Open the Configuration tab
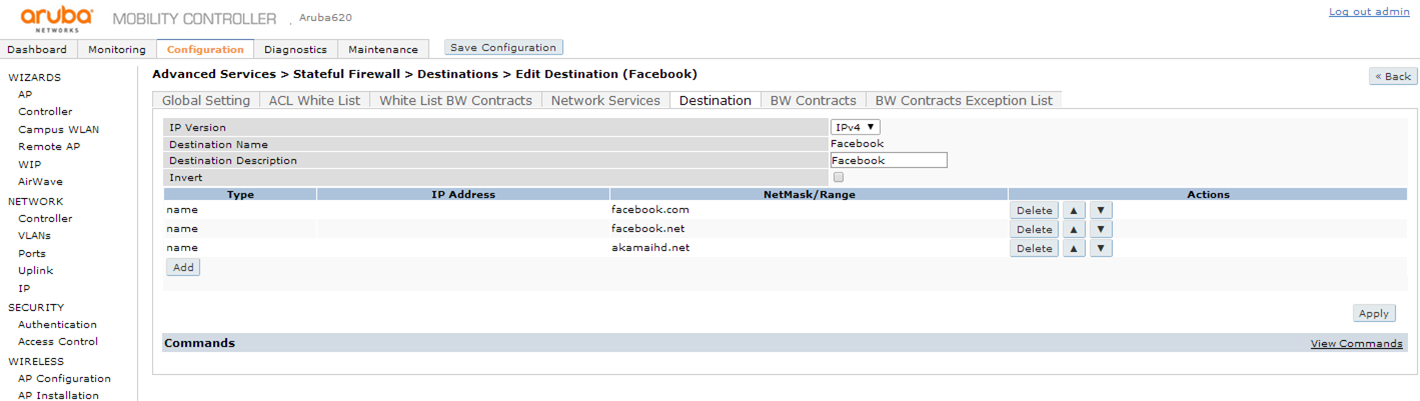 (x=205, y=49)
